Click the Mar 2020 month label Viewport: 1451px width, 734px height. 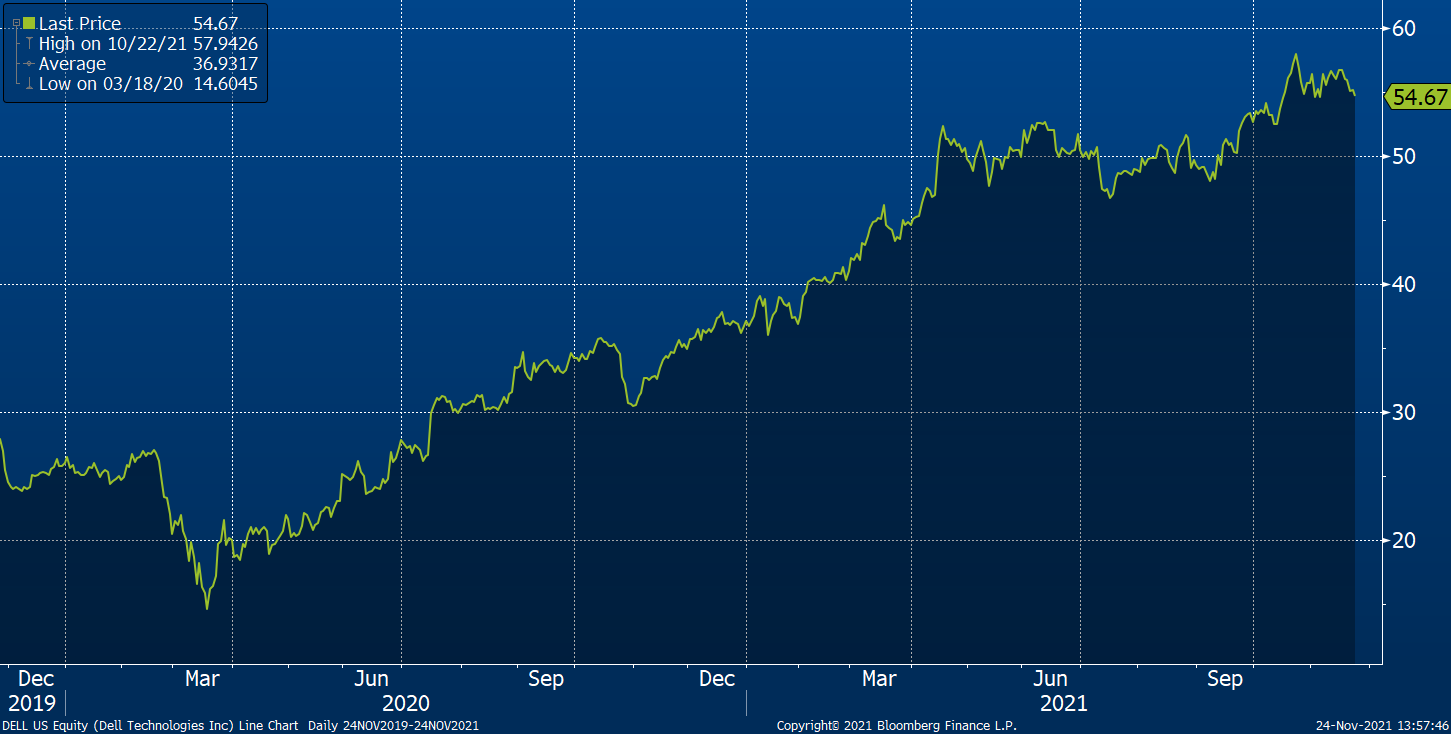point(203,679)
